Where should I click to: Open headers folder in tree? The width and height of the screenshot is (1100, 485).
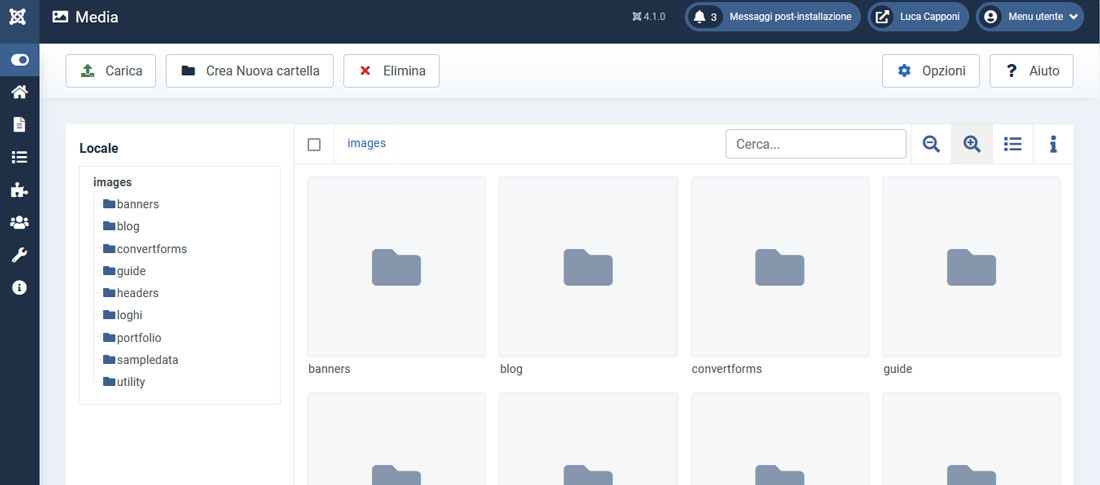coord(131,293)
